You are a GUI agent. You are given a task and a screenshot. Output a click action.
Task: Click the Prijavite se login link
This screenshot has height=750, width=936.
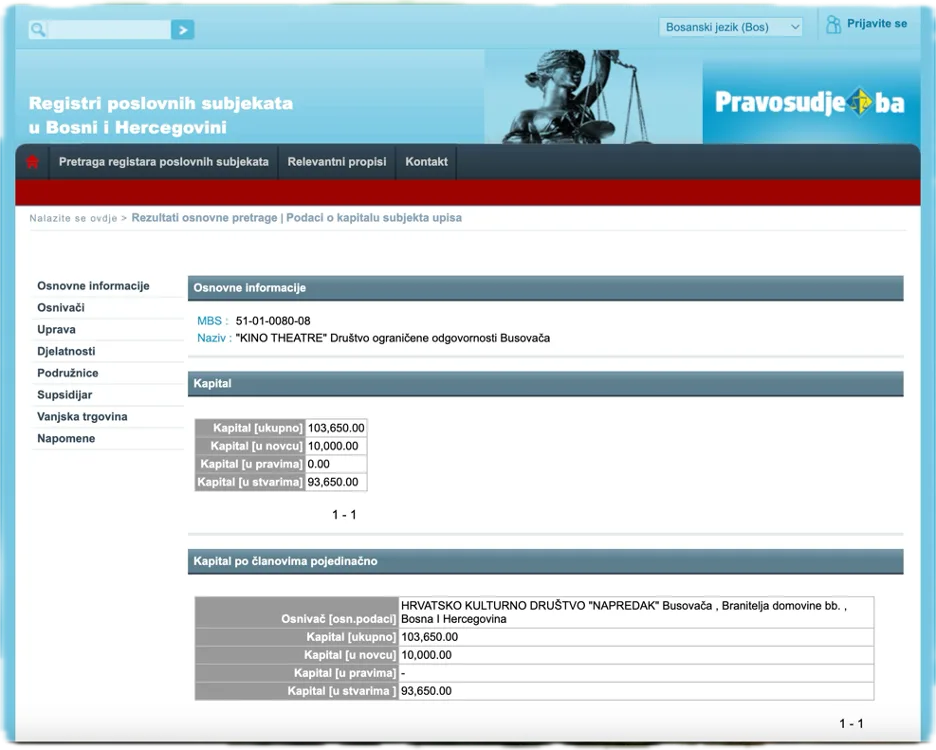pos(877,23)
